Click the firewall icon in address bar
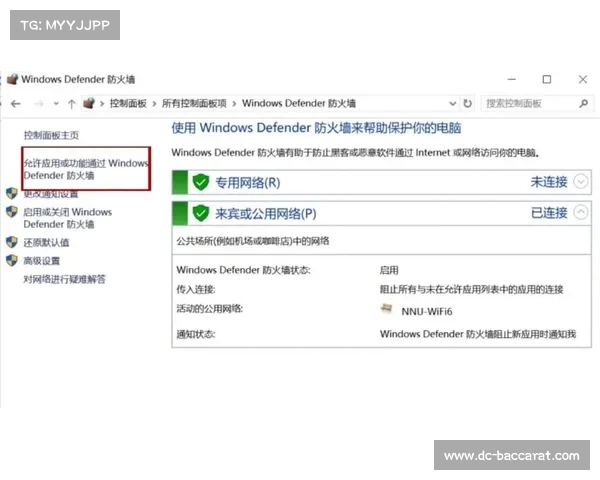 (89, 103)
